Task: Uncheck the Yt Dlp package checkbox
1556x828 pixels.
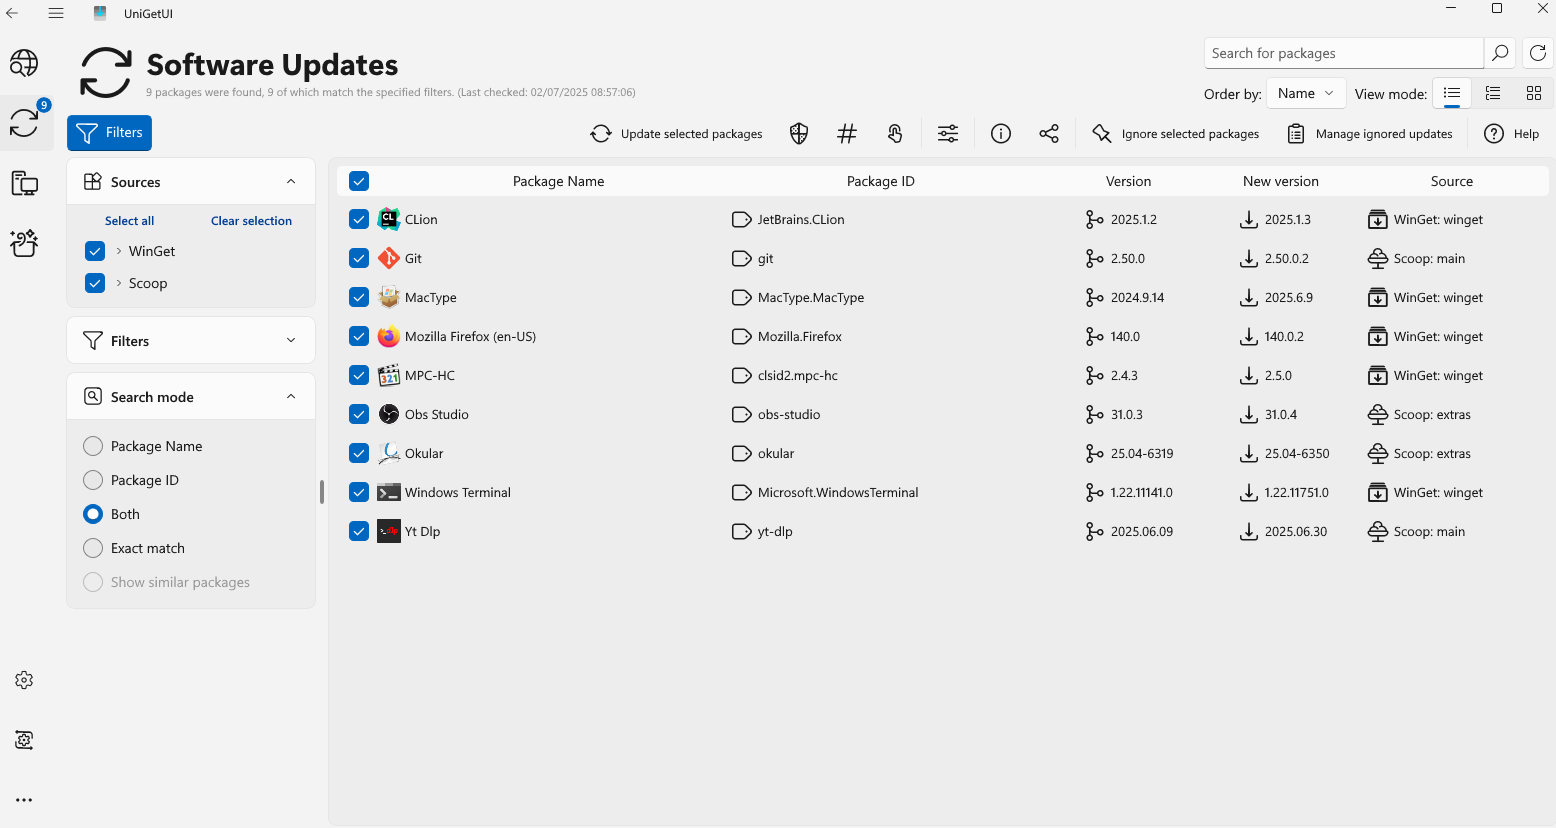Action: pyautogui.click(x=359, y=531)
